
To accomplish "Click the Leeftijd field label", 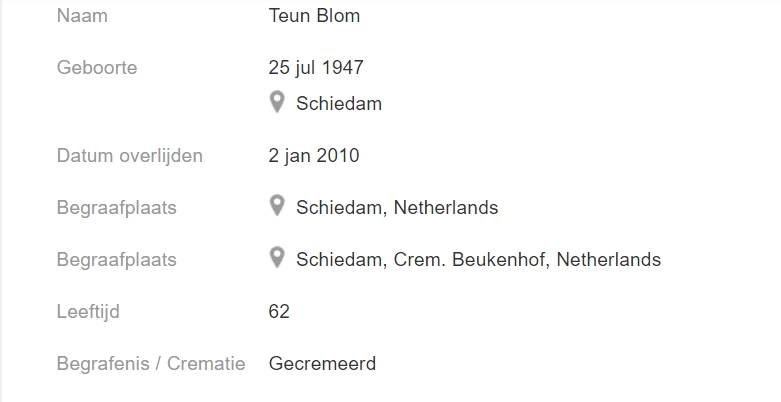I will point(88,311).
